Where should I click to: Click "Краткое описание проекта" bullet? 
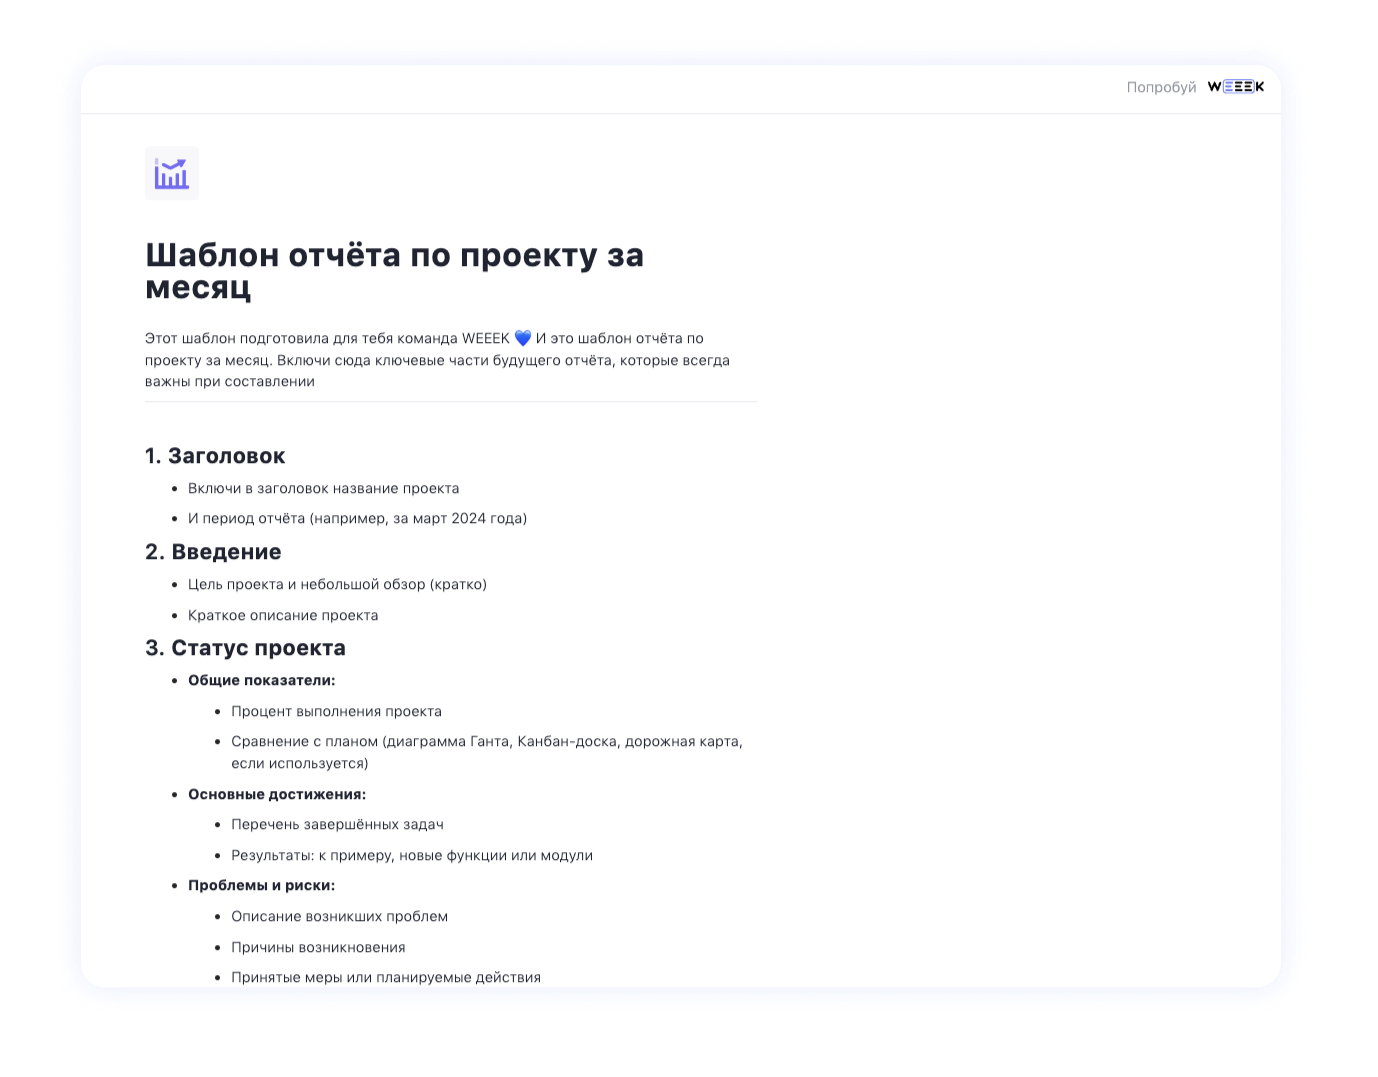point(283,616)
